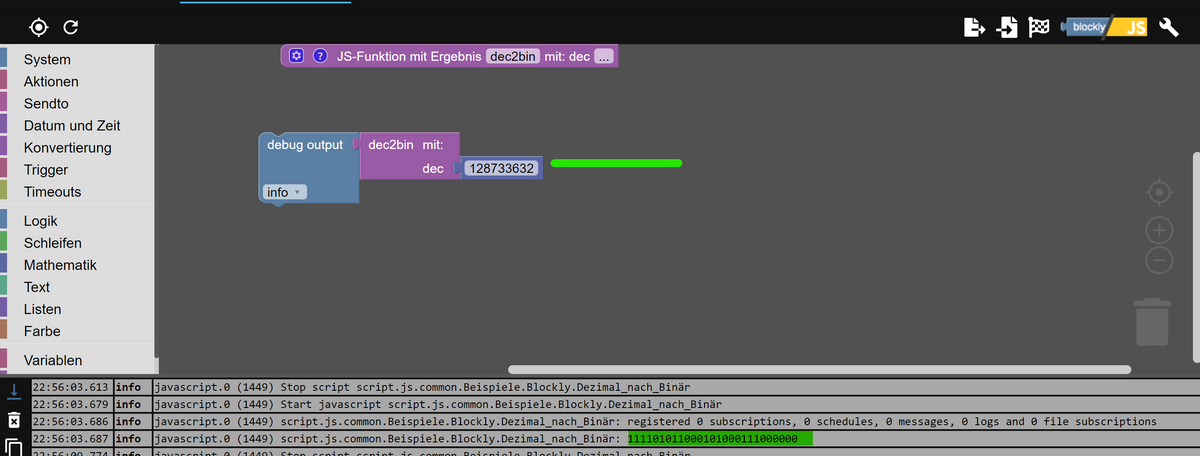The height and width of the screenshot is (456, 1200).
Task: Click the timestamp 22:56:03.687
Action: (x=70, y=438)
